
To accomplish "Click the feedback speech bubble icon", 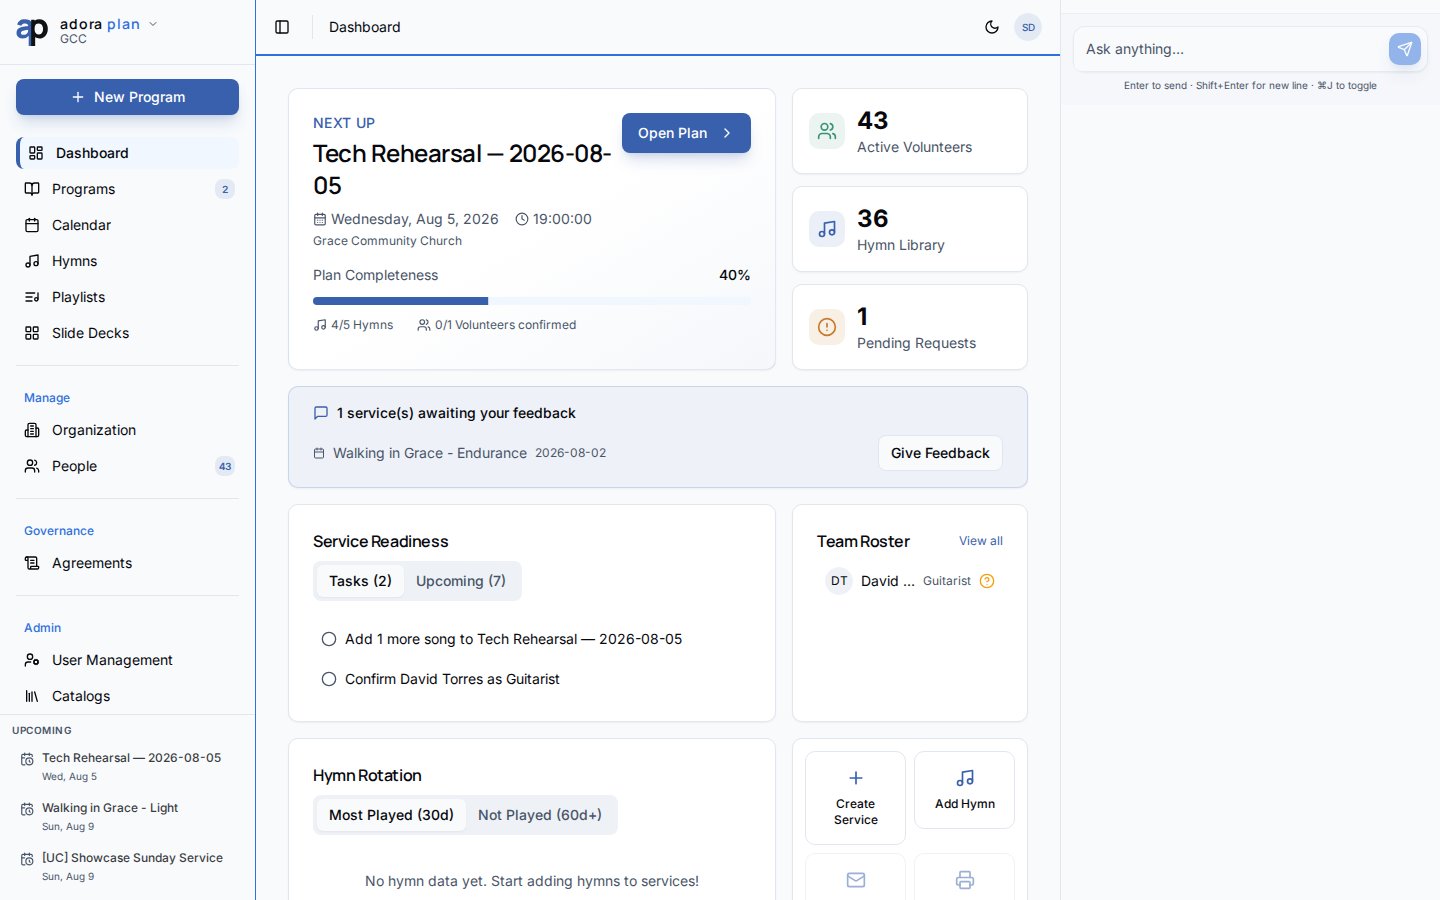I will click(x=321, y=413).
